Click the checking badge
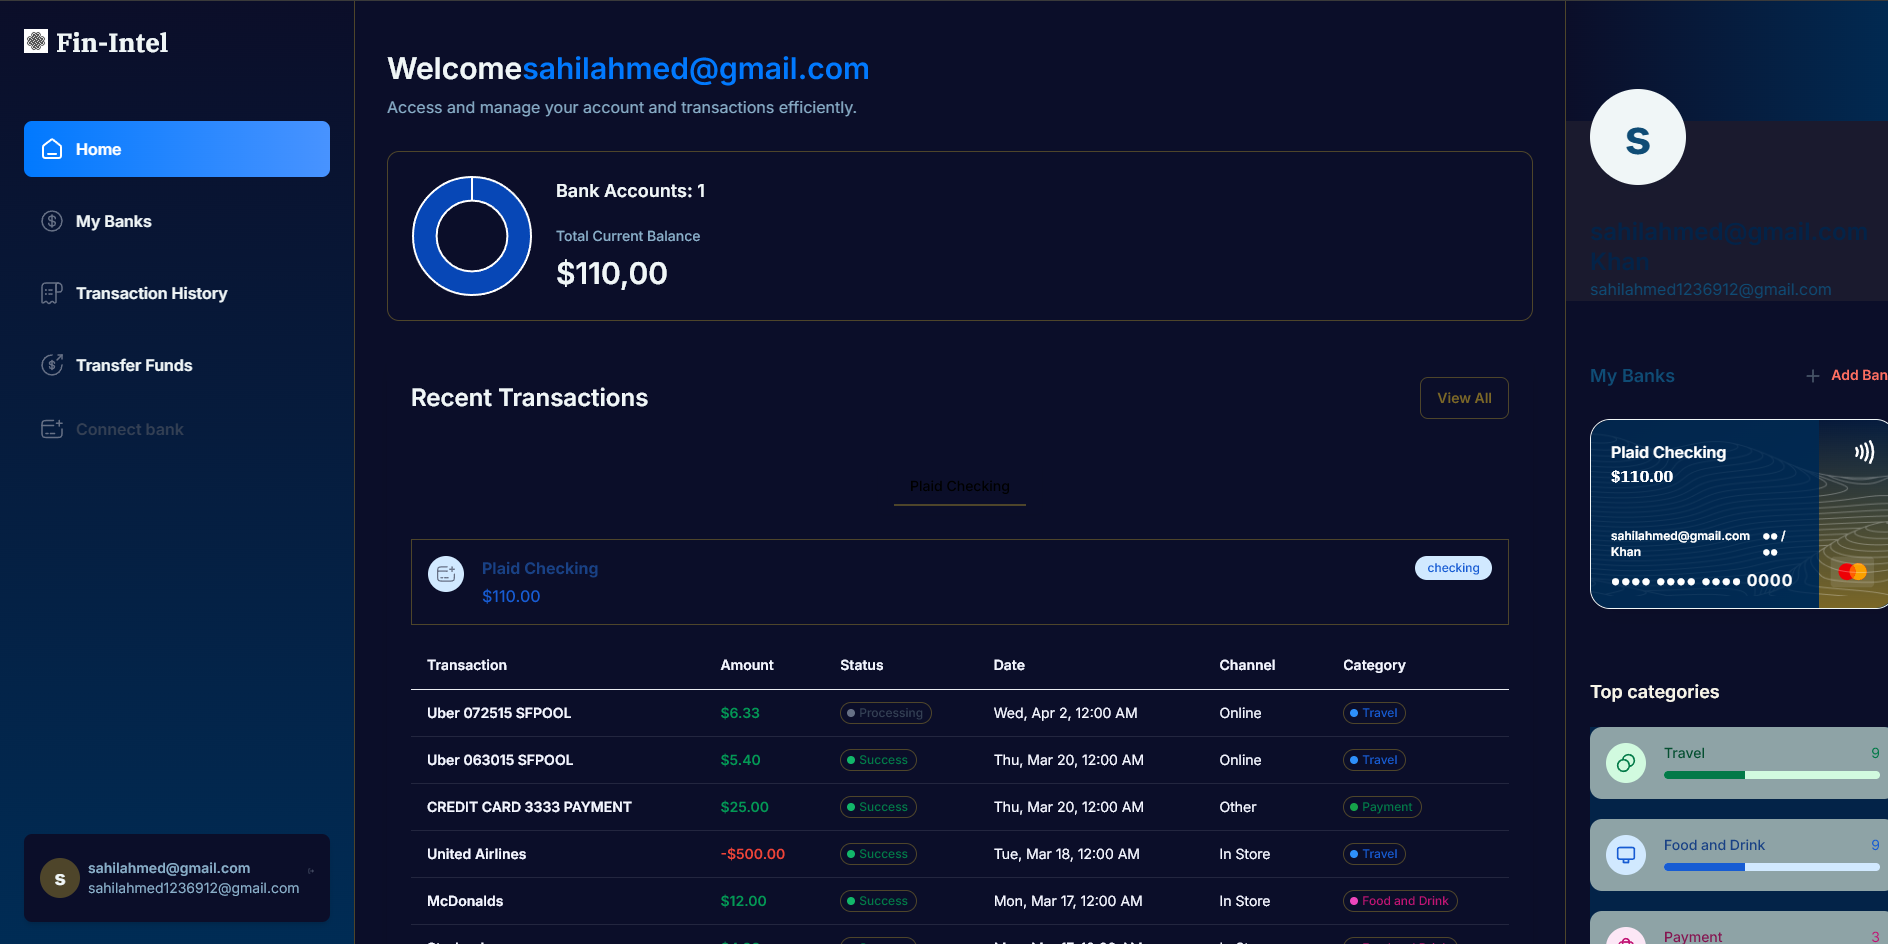This screenshot has height=944, width=1888. (1453, 568)
